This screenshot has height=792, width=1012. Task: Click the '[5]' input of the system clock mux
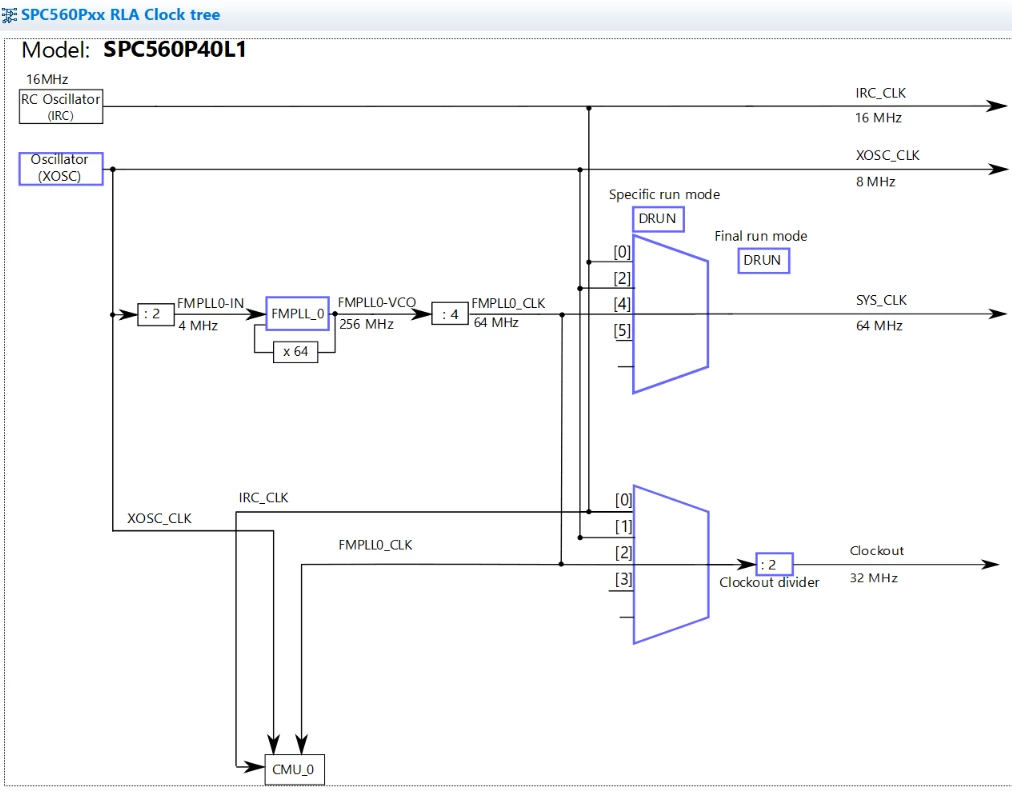[622, 330]
